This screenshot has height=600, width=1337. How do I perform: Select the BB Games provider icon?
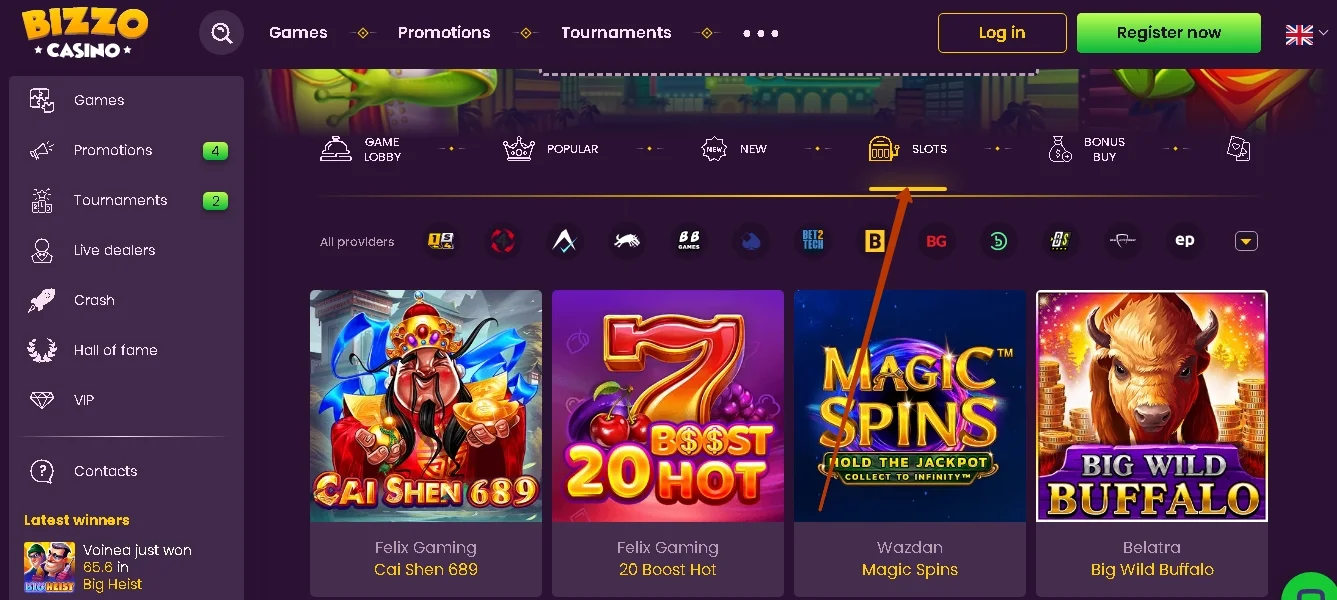coord(689,241)
